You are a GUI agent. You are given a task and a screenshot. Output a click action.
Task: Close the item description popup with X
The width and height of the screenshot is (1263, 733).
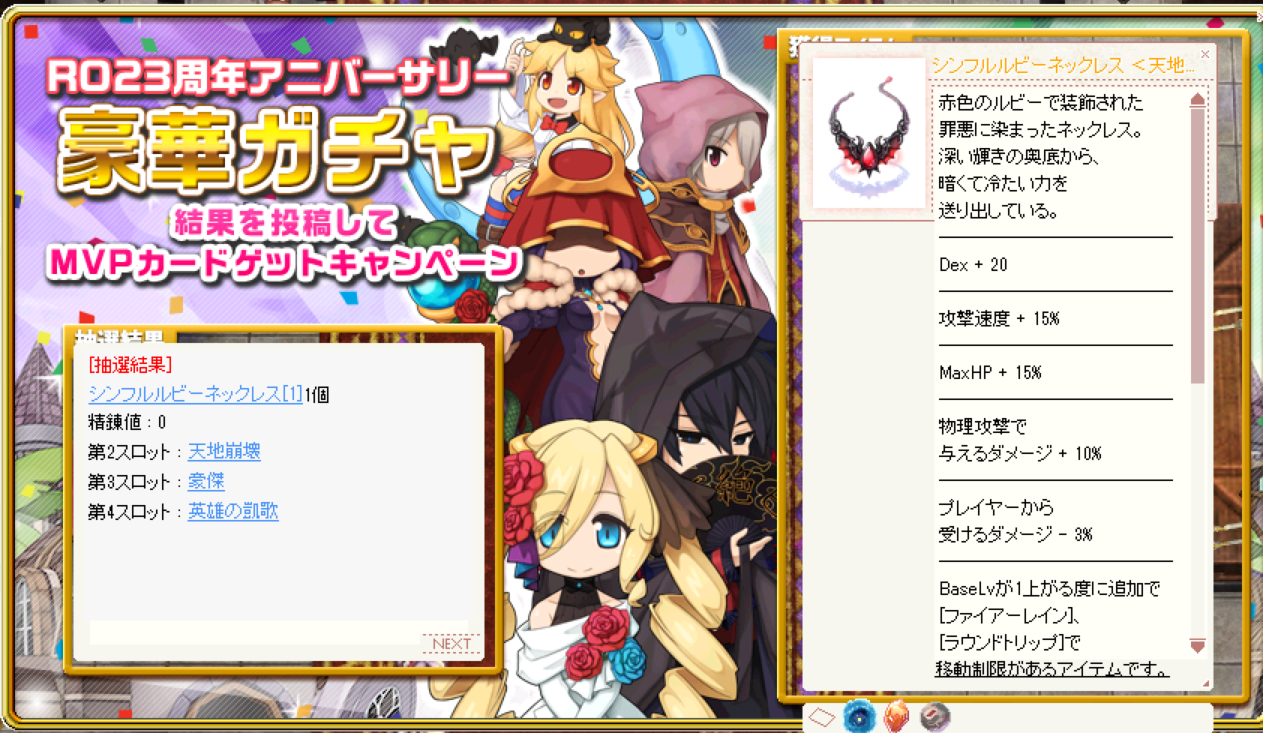coord(1205,54)
